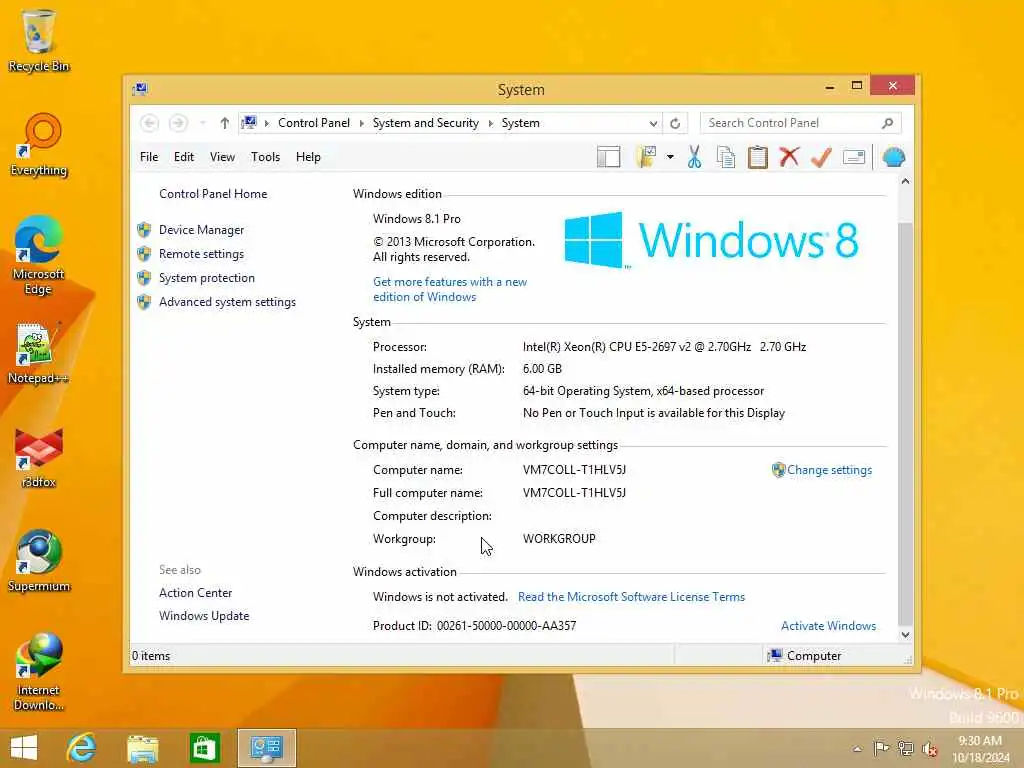The height and width of the screenshot is (768, 1024).
Task: Click the Forward navigation arrow
Action: (x=178, y=123)
